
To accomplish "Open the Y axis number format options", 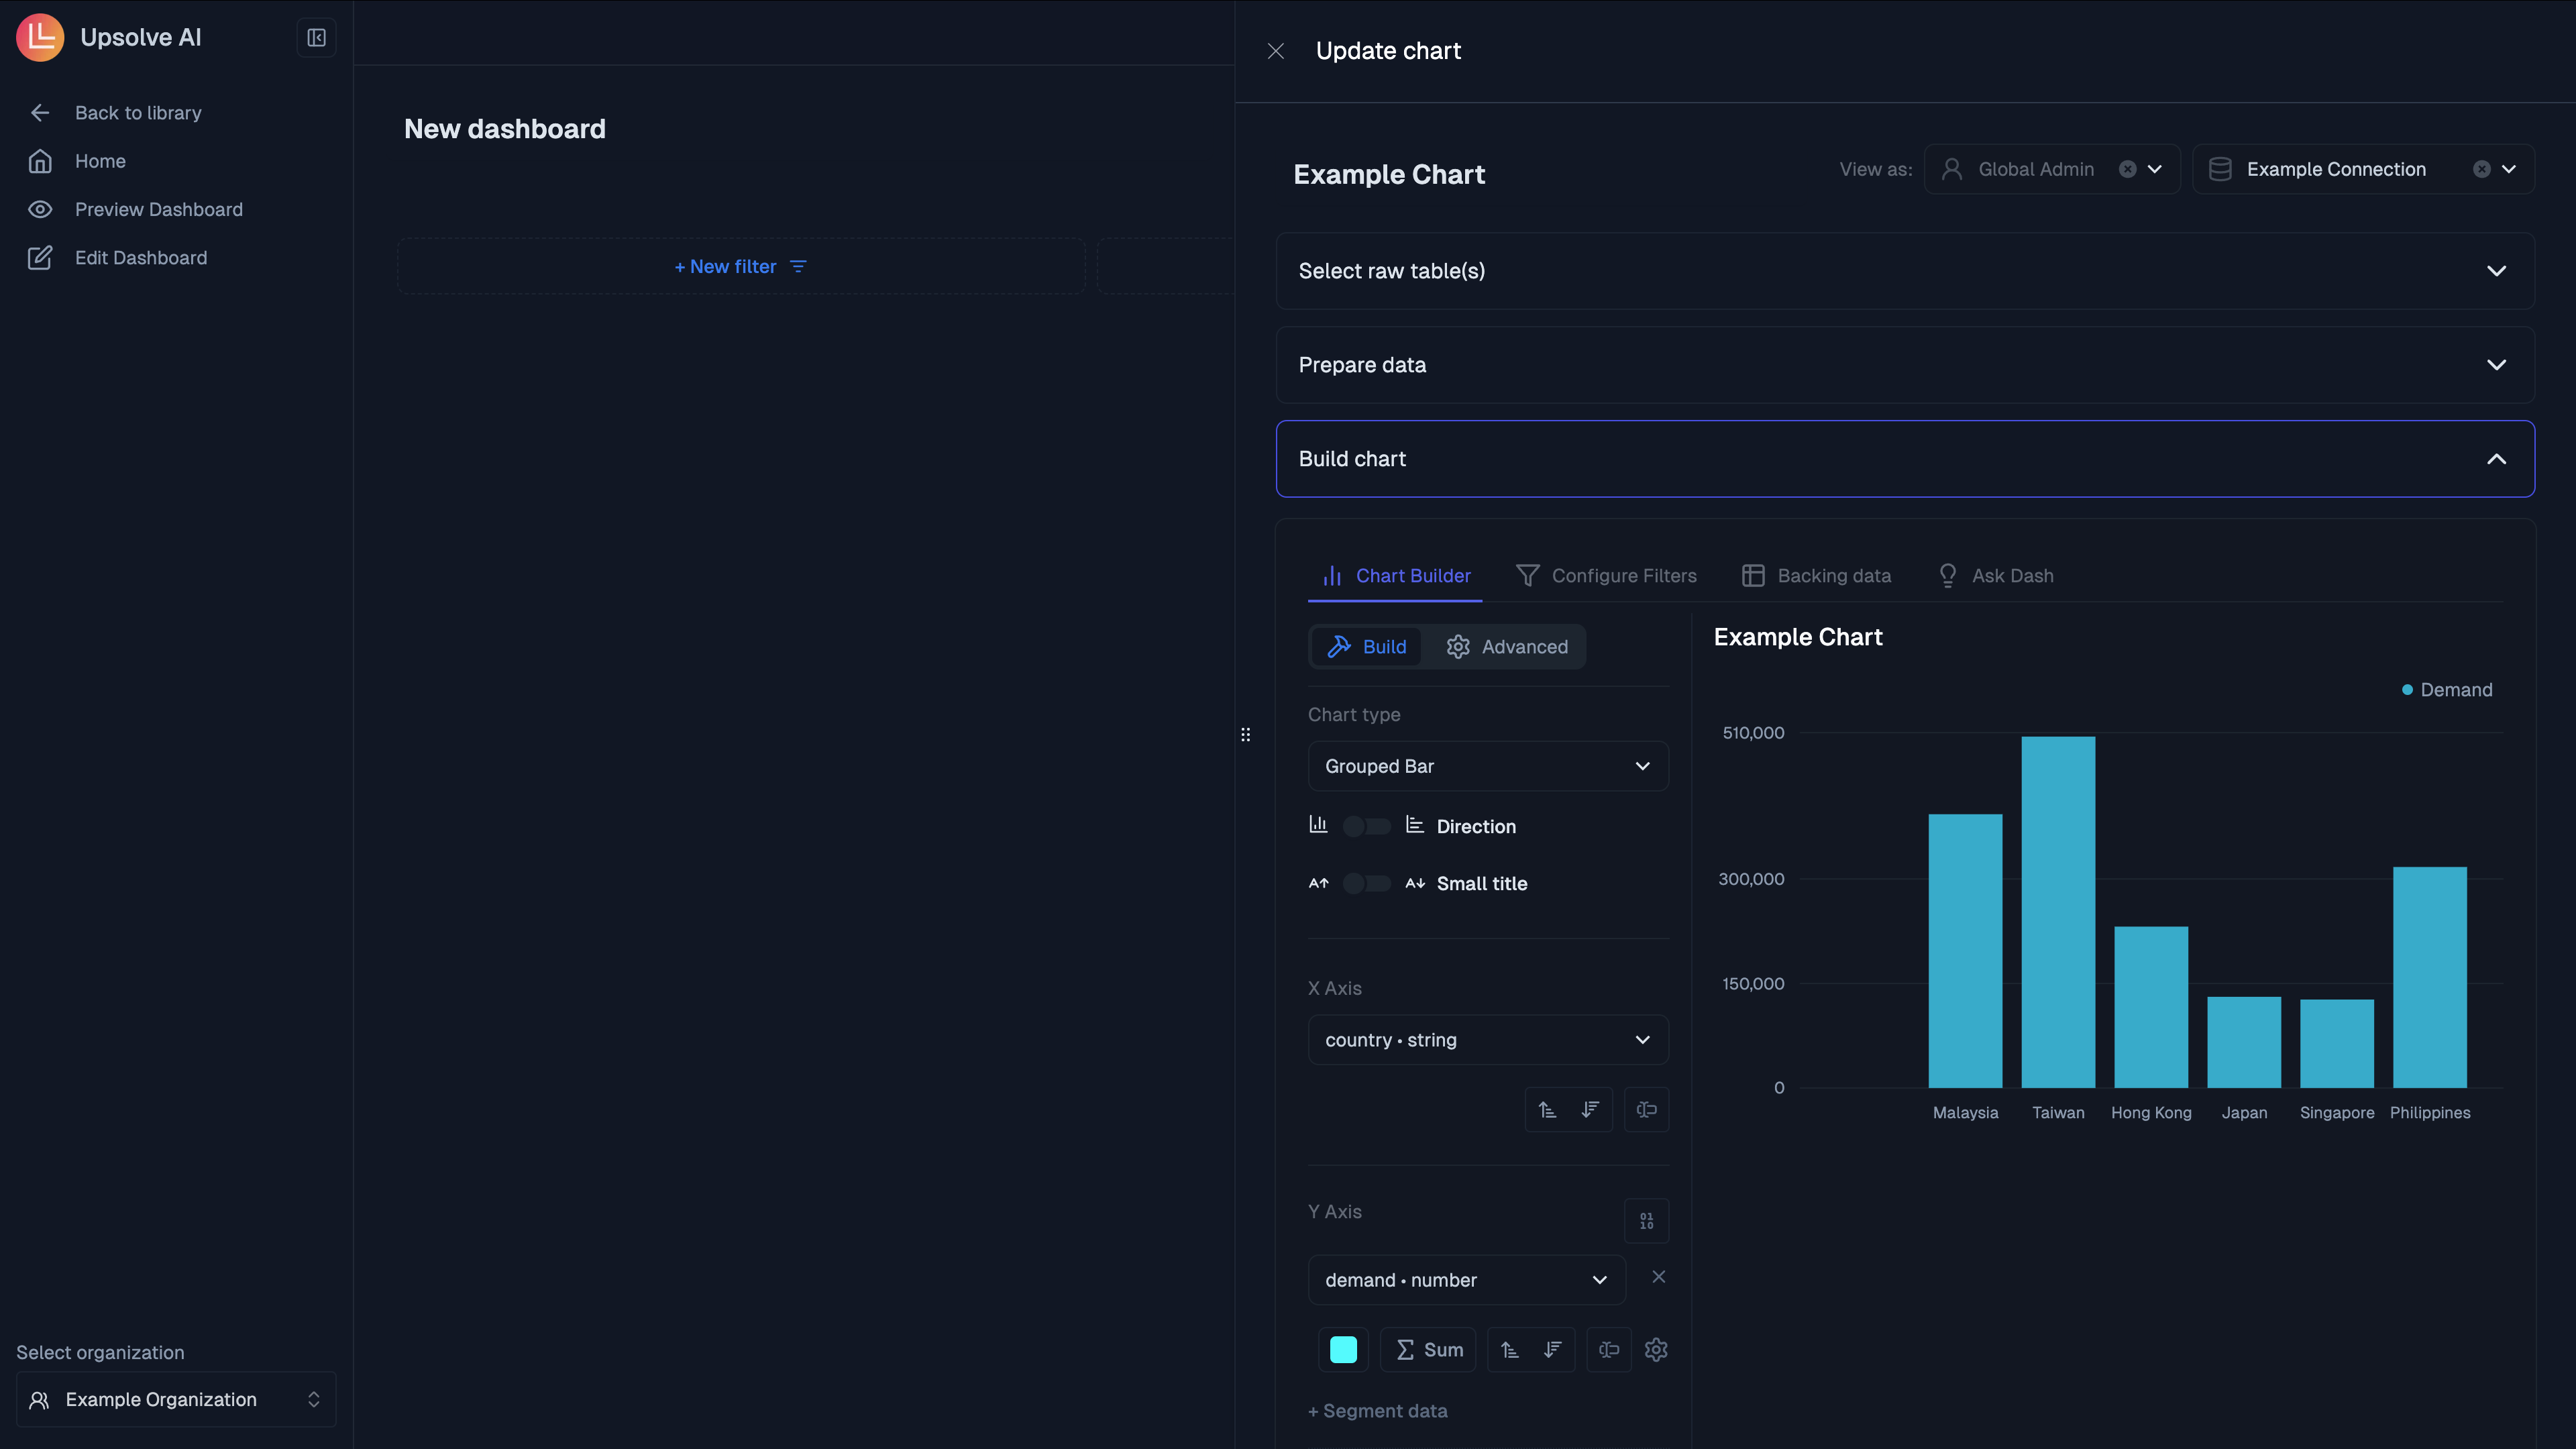I will tap(1647, 1221).
